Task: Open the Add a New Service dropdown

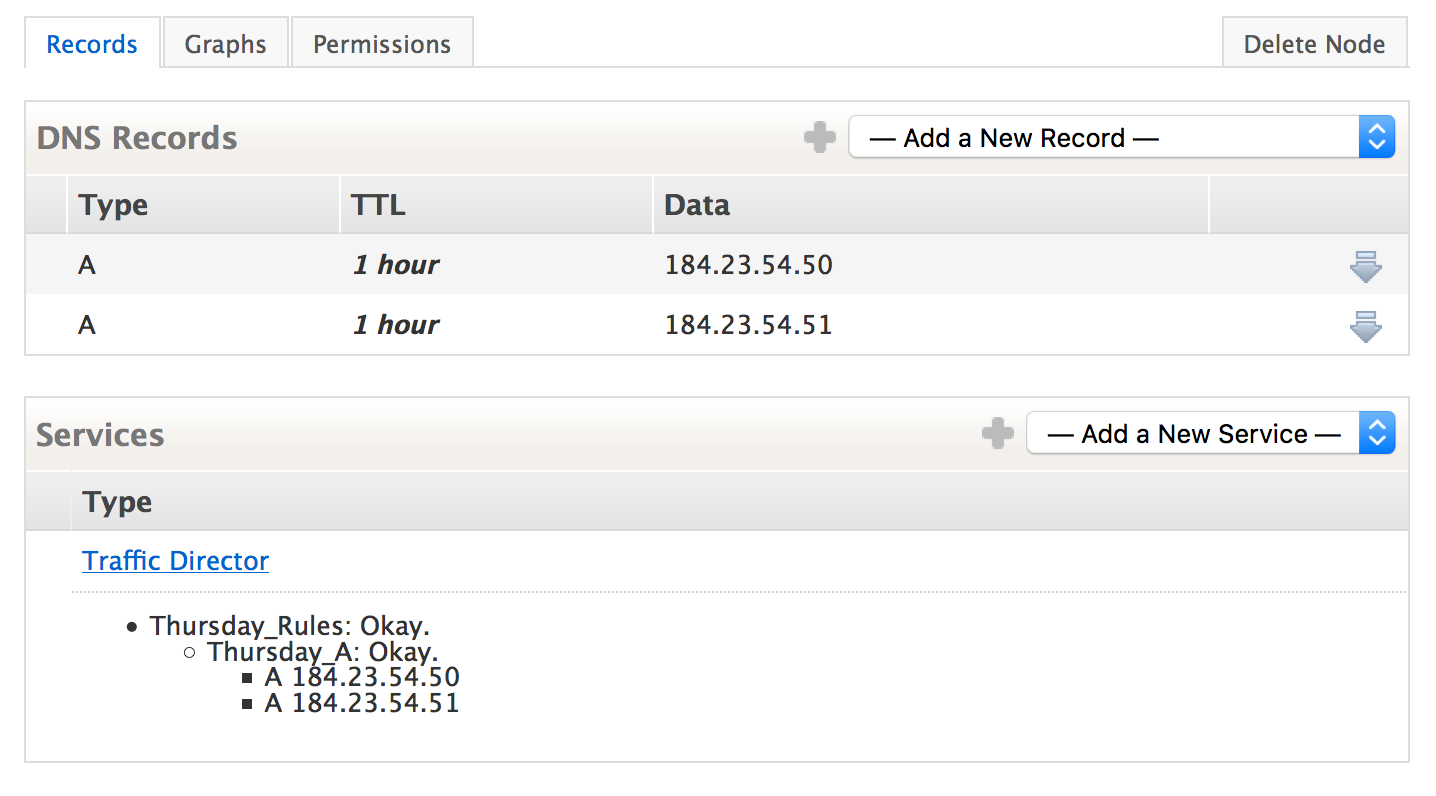Action: click(1210, 434)
